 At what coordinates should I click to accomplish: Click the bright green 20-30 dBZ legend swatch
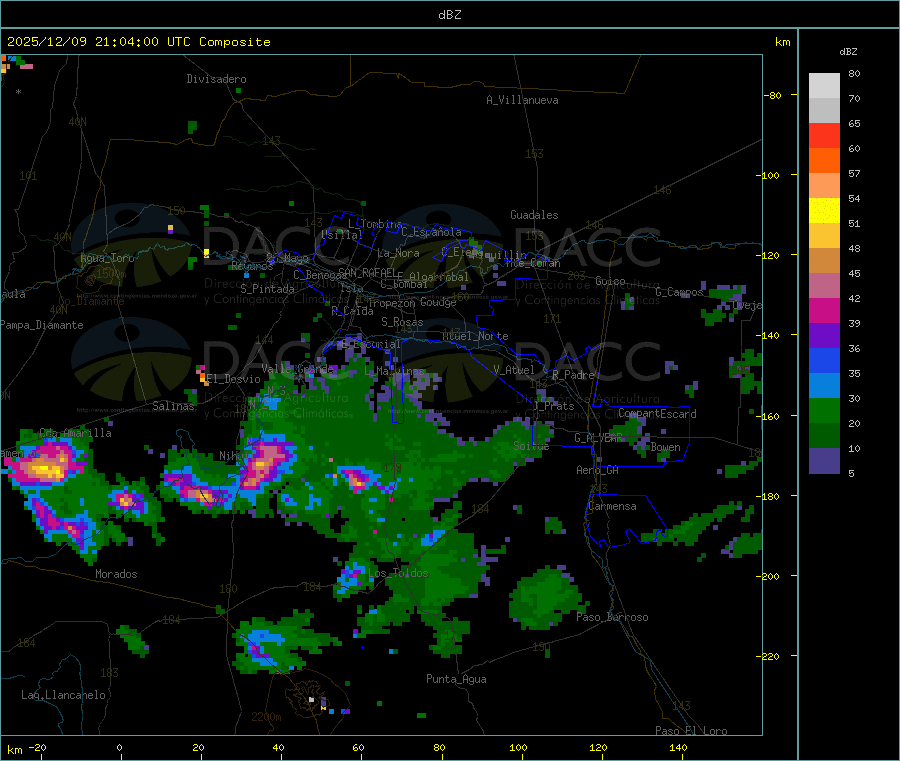pyautogui.click(x=824, y=410)
